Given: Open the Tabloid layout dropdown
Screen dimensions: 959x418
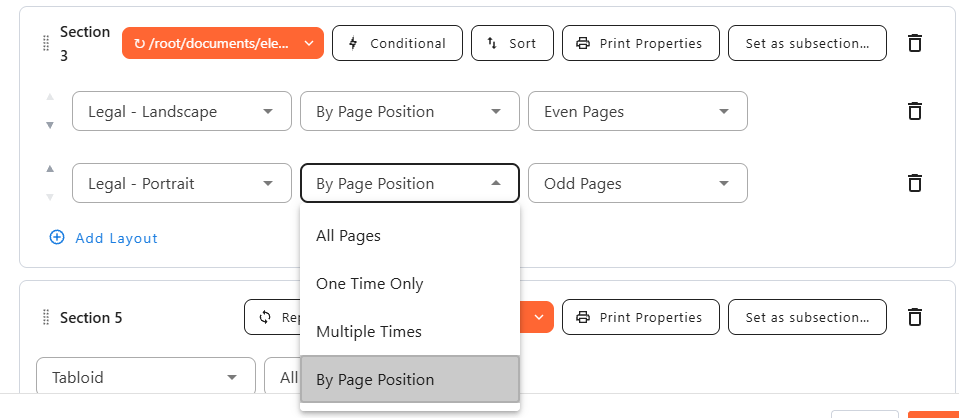Looking at the screenshot, I should point(146,377).
